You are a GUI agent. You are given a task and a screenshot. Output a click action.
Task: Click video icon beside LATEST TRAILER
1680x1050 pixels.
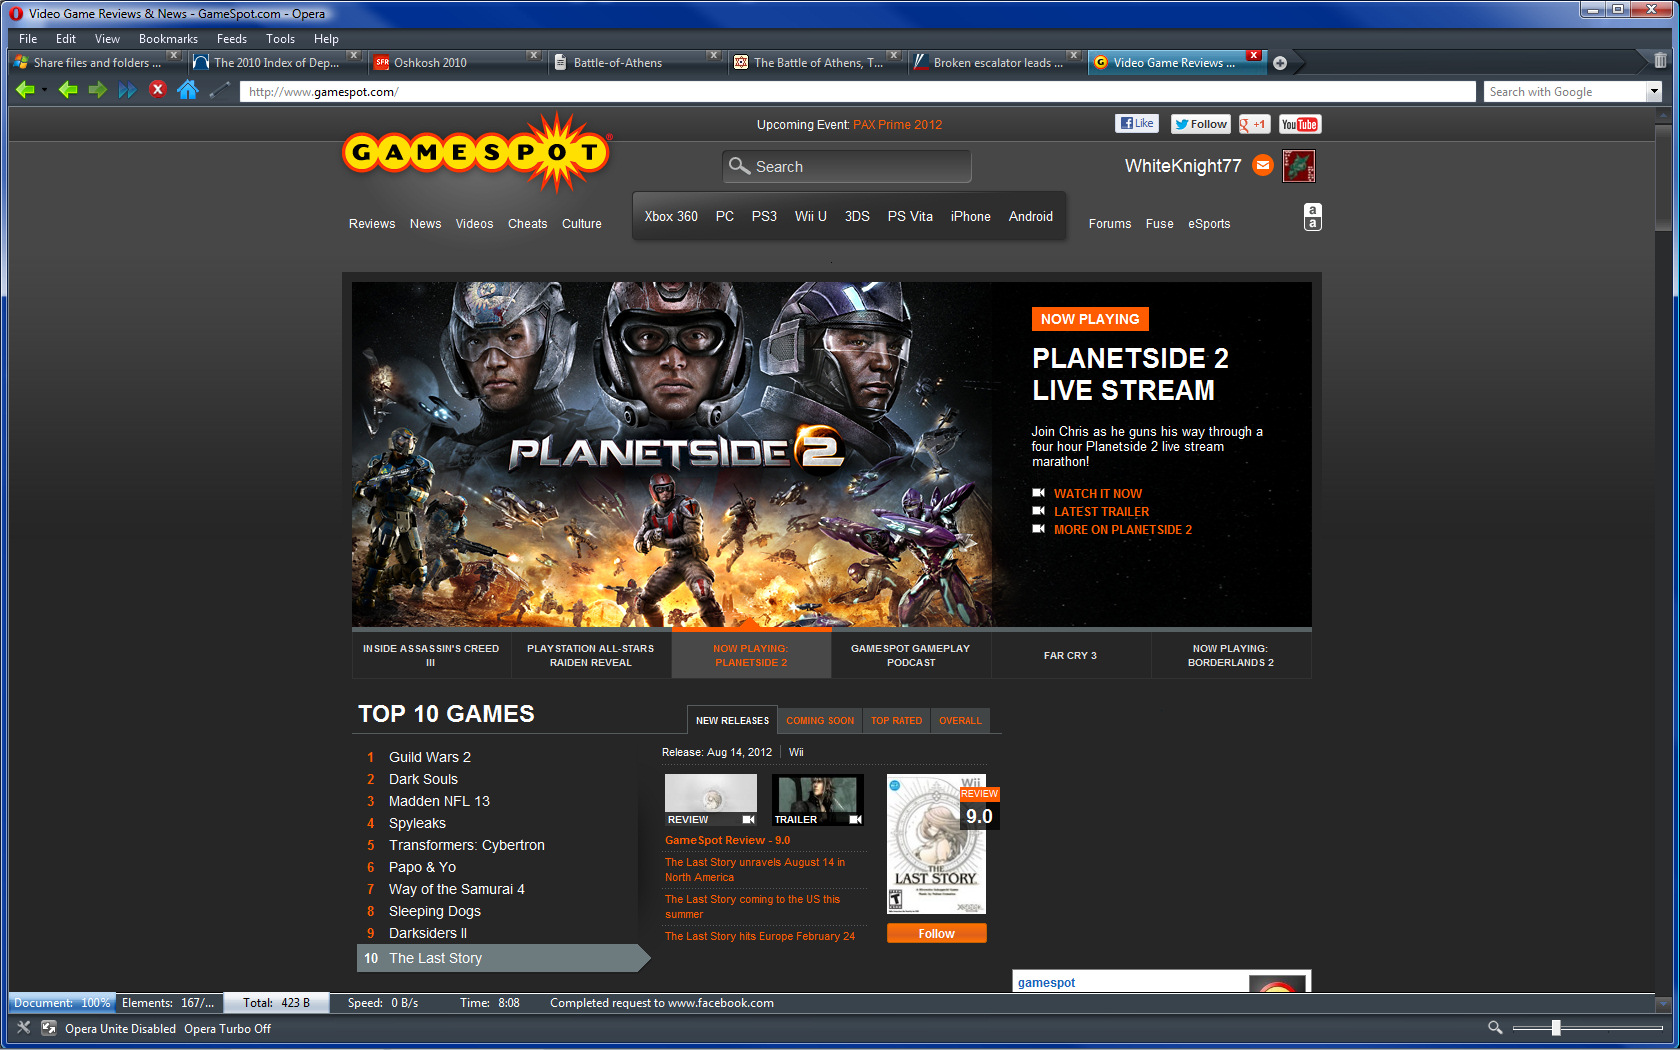click(1039, 511)
